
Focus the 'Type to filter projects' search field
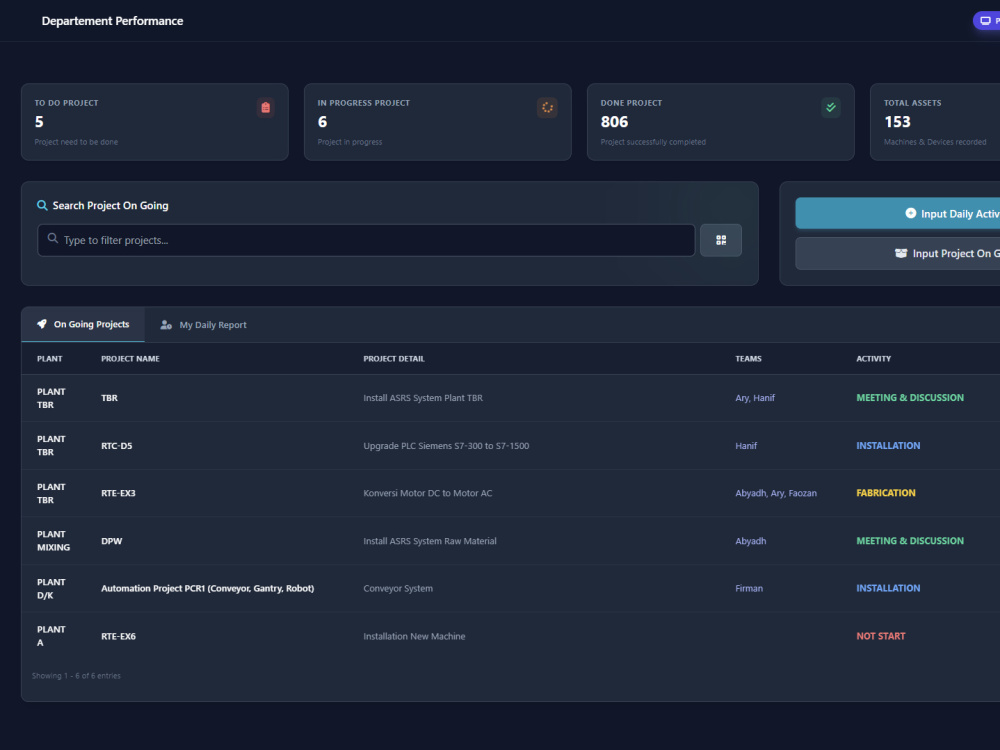(x=366, y=240)
